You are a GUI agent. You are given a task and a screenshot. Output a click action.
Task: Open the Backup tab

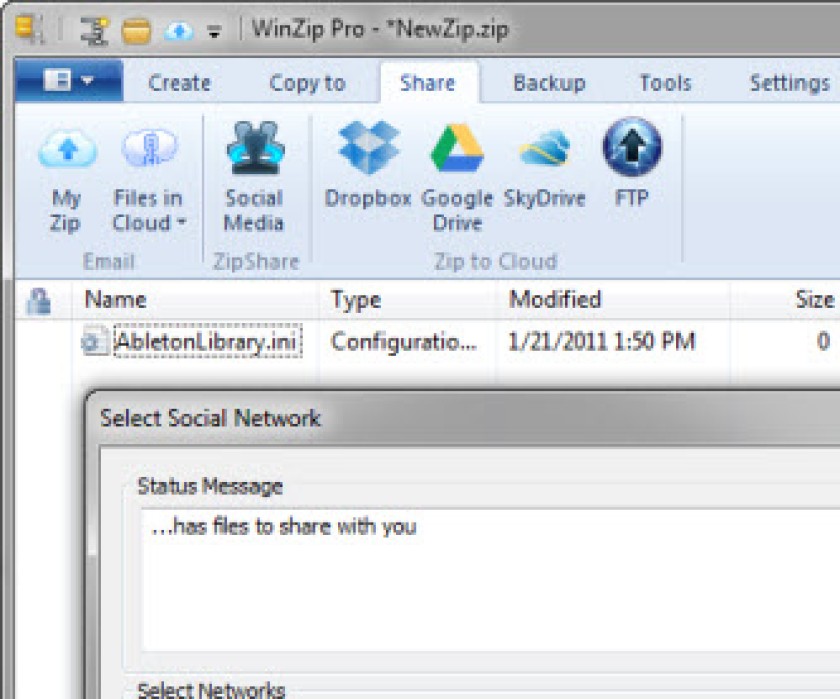pos(549,83)
